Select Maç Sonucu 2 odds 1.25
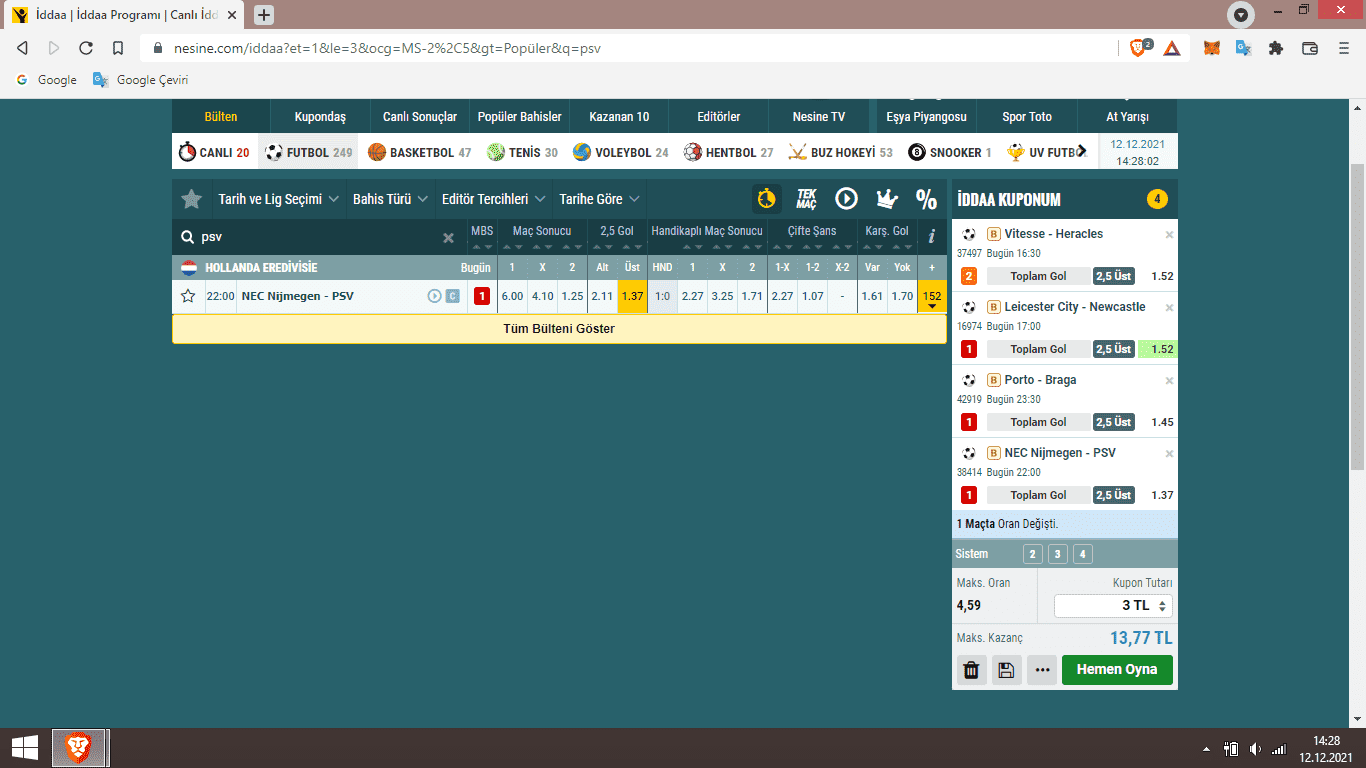This screenshot has width=1366, height=768. (x=572, y=296)
